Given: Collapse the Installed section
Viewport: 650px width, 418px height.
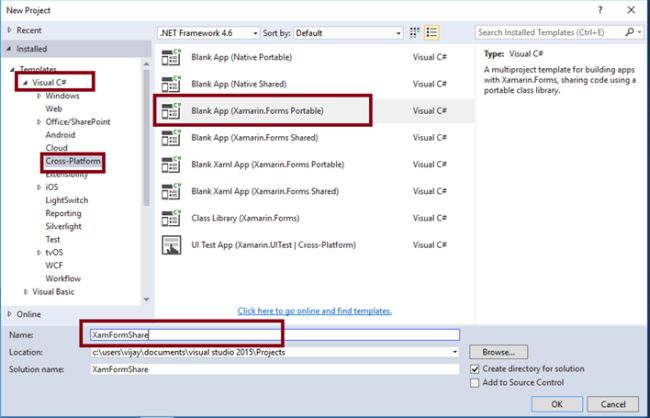Looking at the screenshot, I should (10, 49).
